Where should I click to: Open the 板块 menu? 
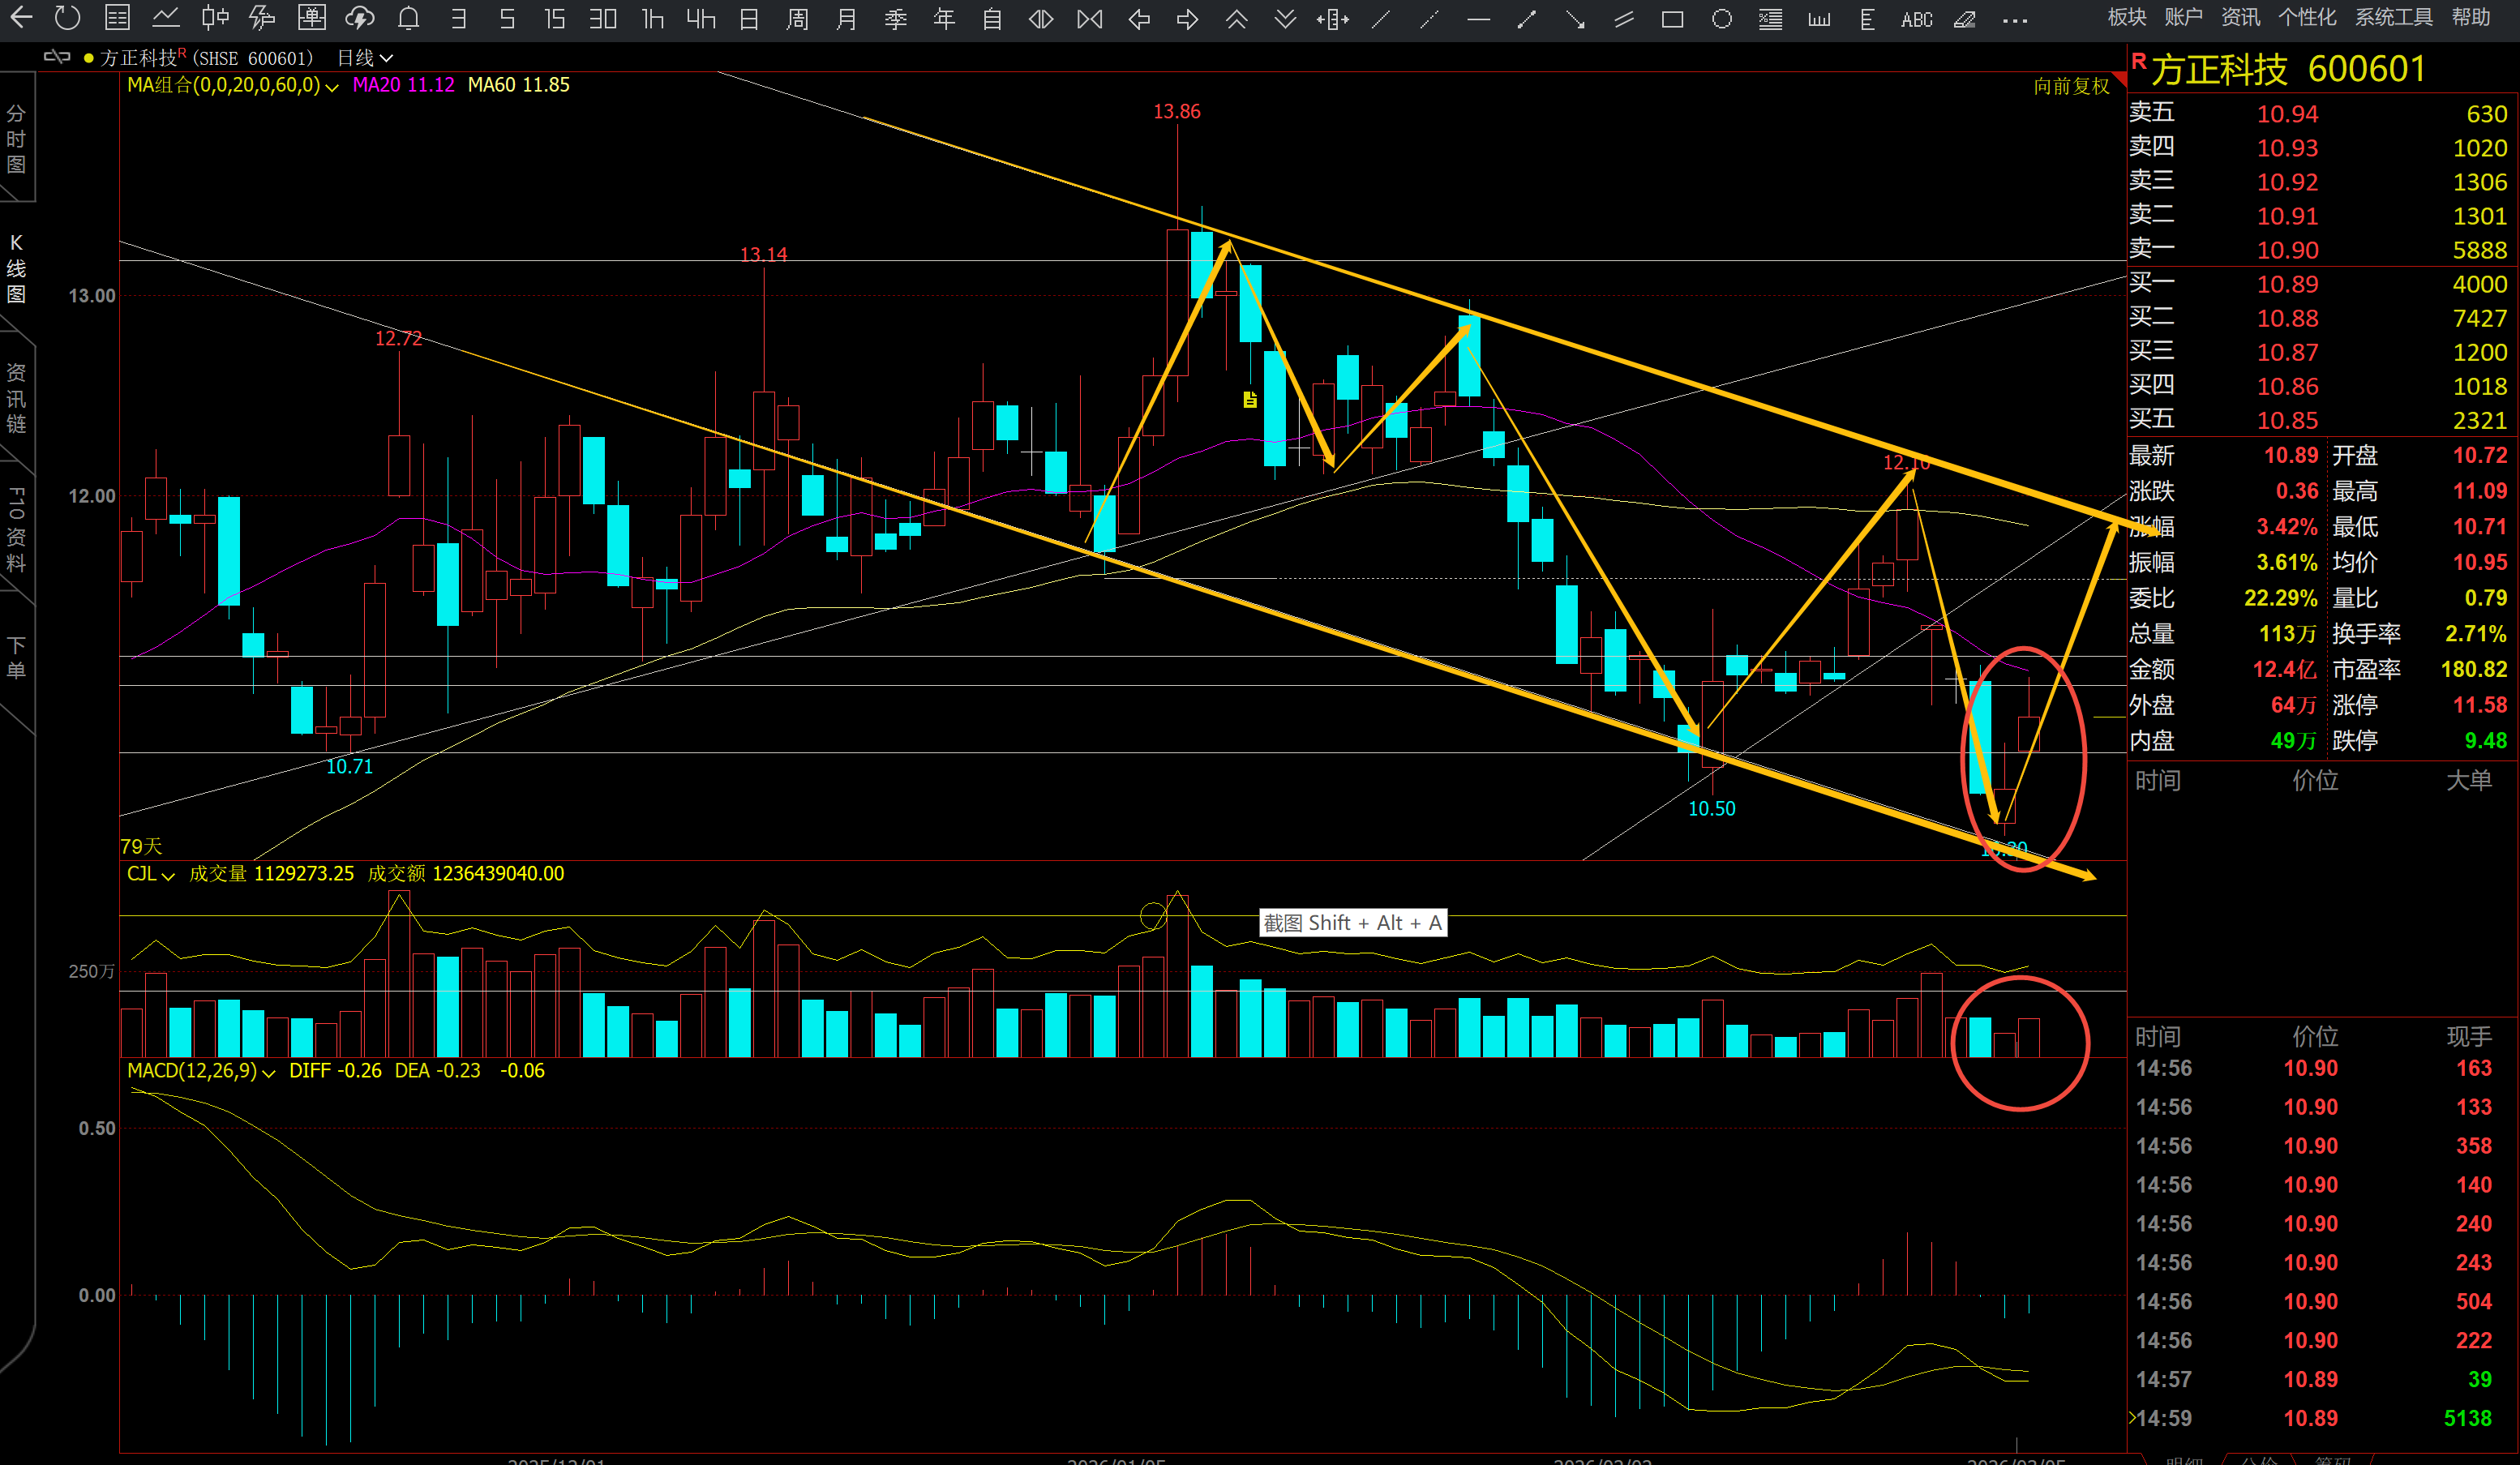[2126, 17]
